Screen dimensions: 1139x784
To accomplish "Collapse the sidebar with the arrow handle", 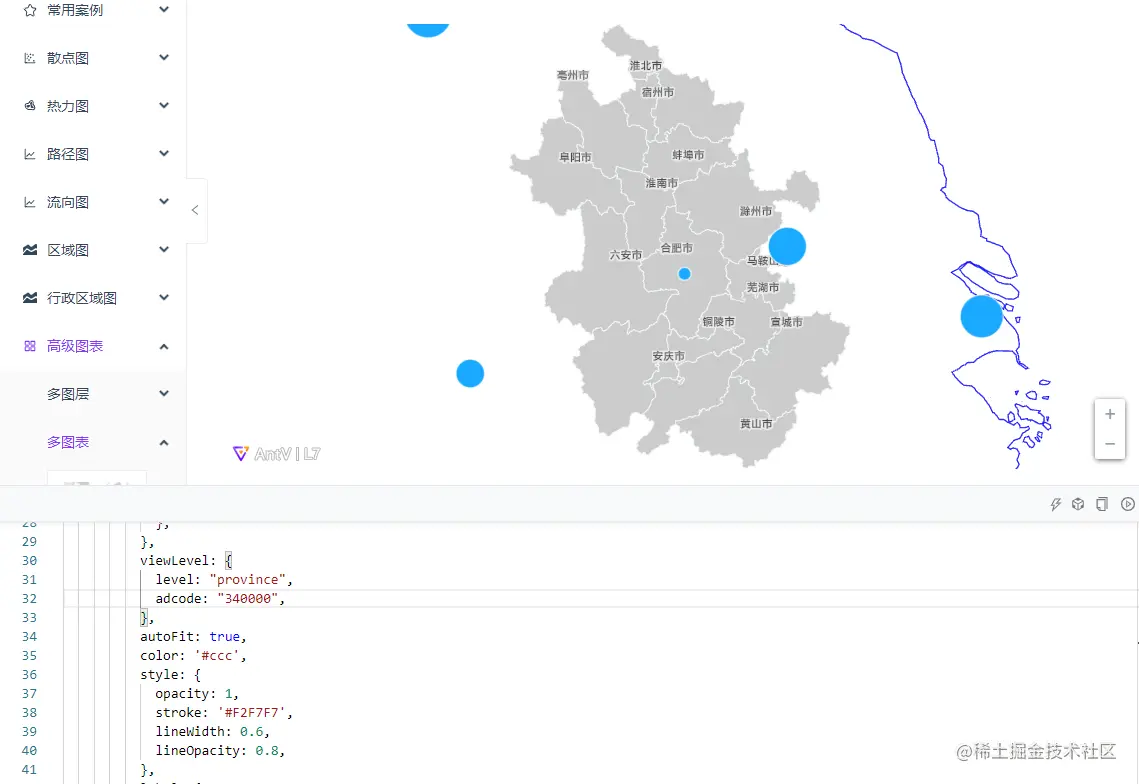I will tap(195, 210).
